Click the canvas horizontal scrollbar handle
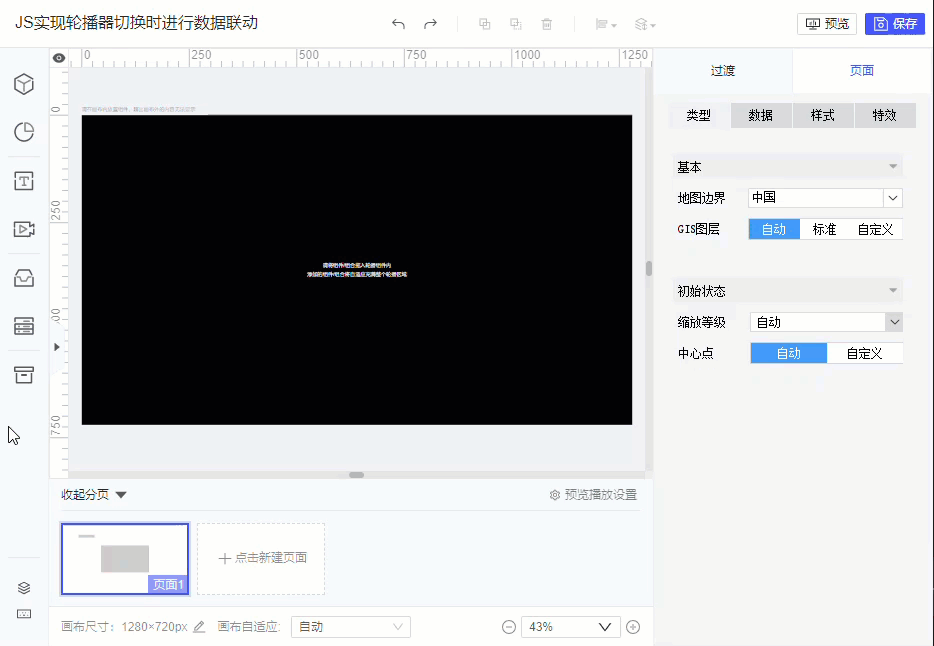Screen dimensions: 934x646 pos(356,475)
